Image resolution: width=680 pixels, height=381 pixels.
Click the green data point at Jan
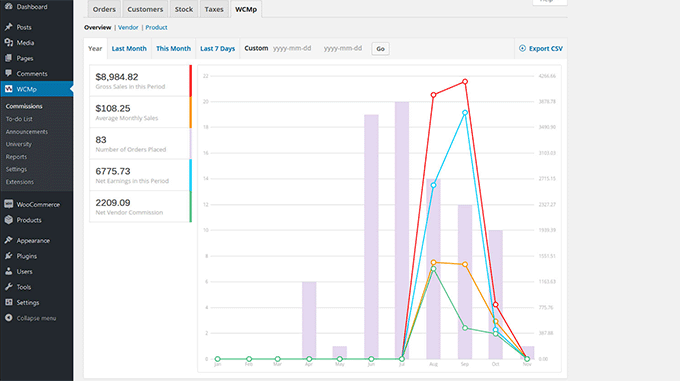[x=218, y=359]
